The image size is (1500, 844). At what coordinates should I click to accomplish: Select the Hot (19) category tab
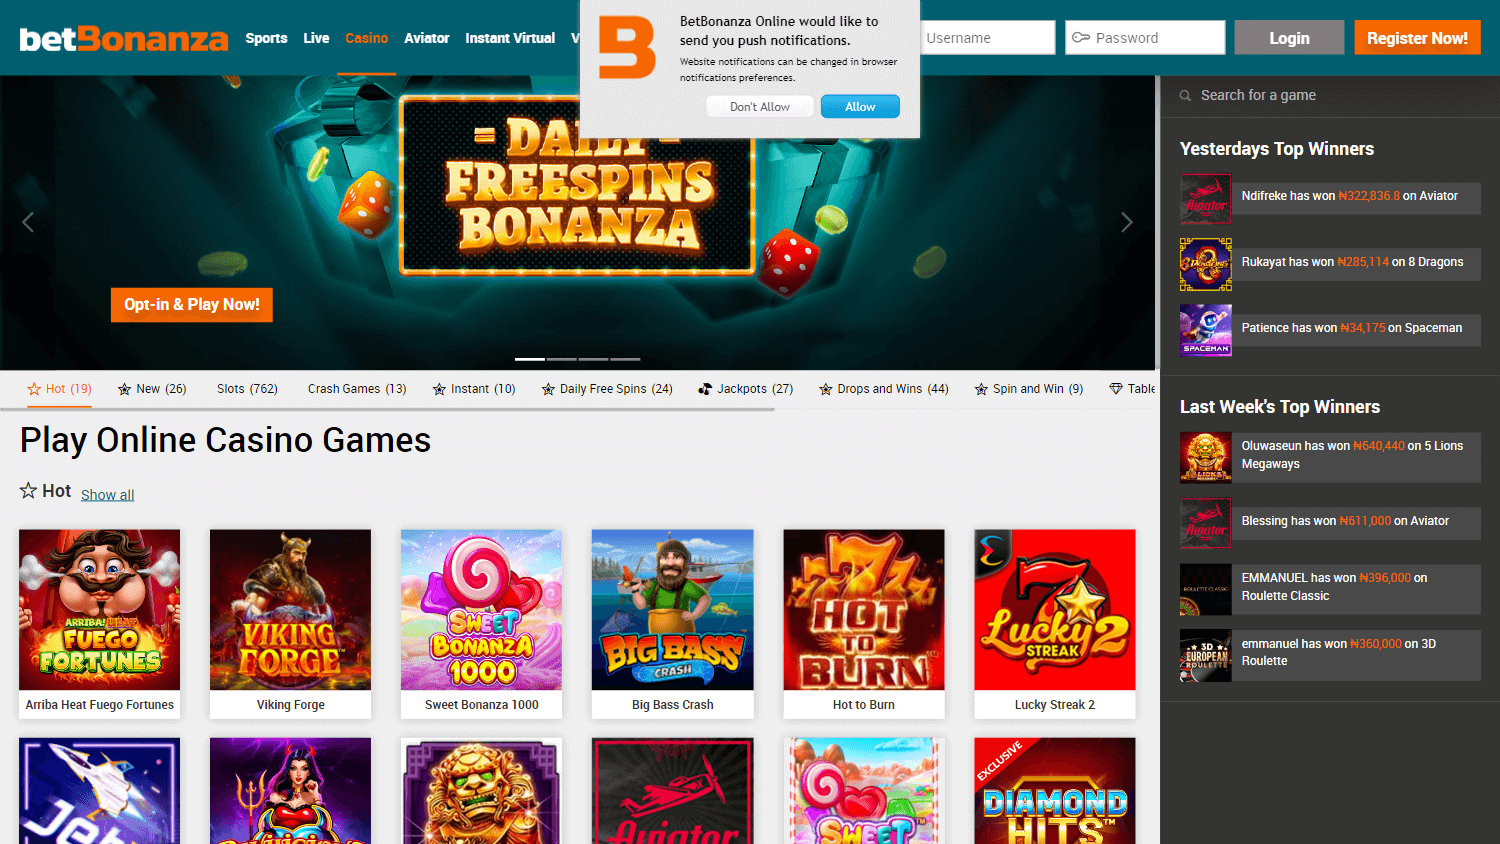pyautogui.click(x=60, y=389)
